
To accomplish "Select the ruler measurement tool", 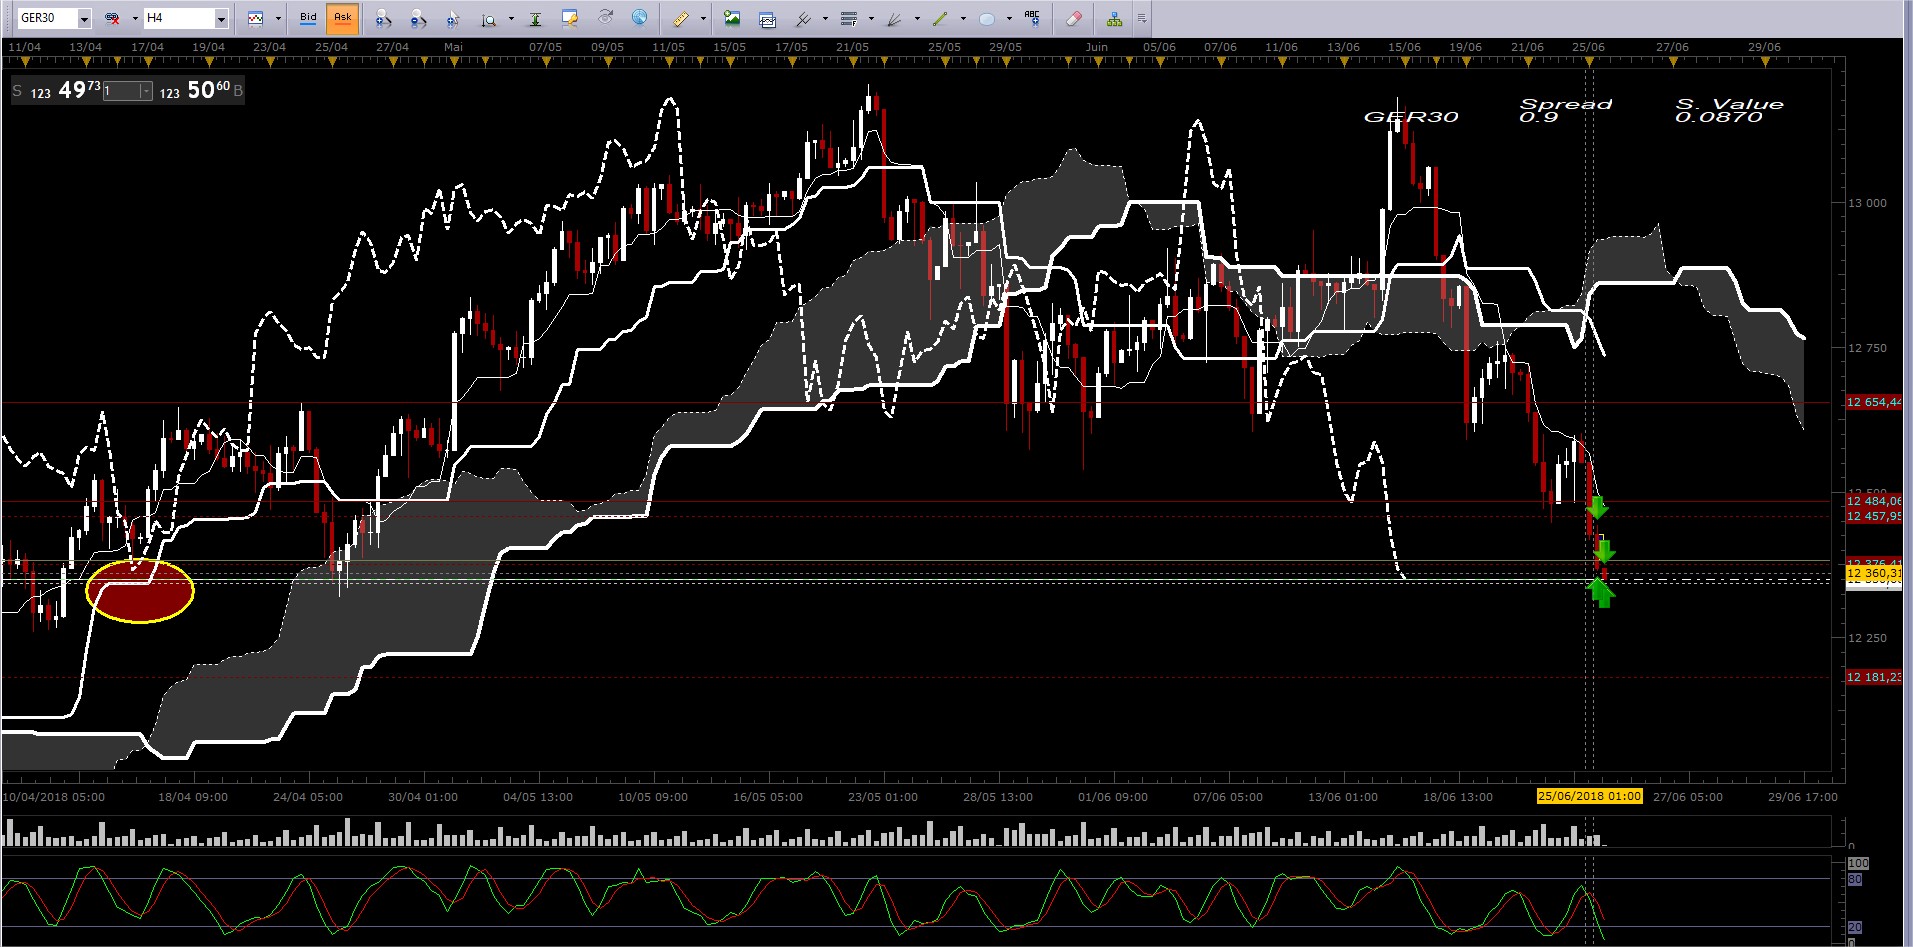I will coord(681,18).
